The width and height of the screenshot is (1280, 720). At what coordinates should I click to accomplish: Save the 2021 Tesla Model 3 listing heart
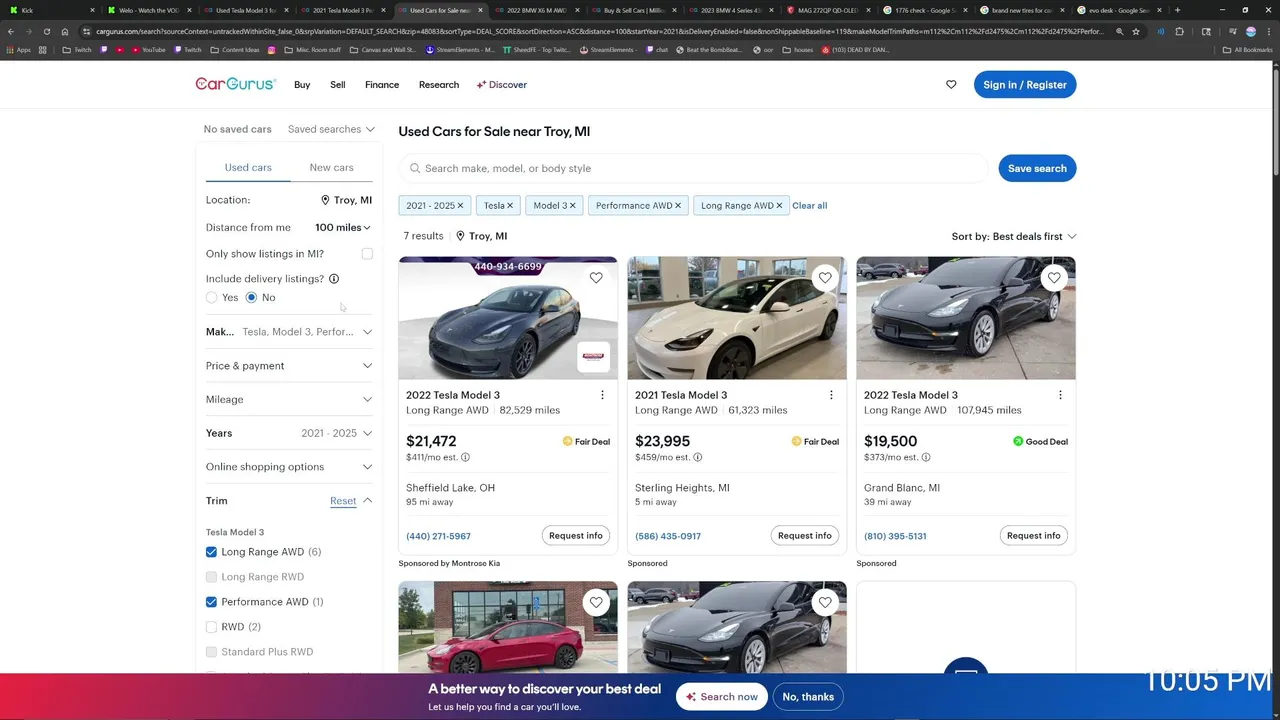click(825, 278)
